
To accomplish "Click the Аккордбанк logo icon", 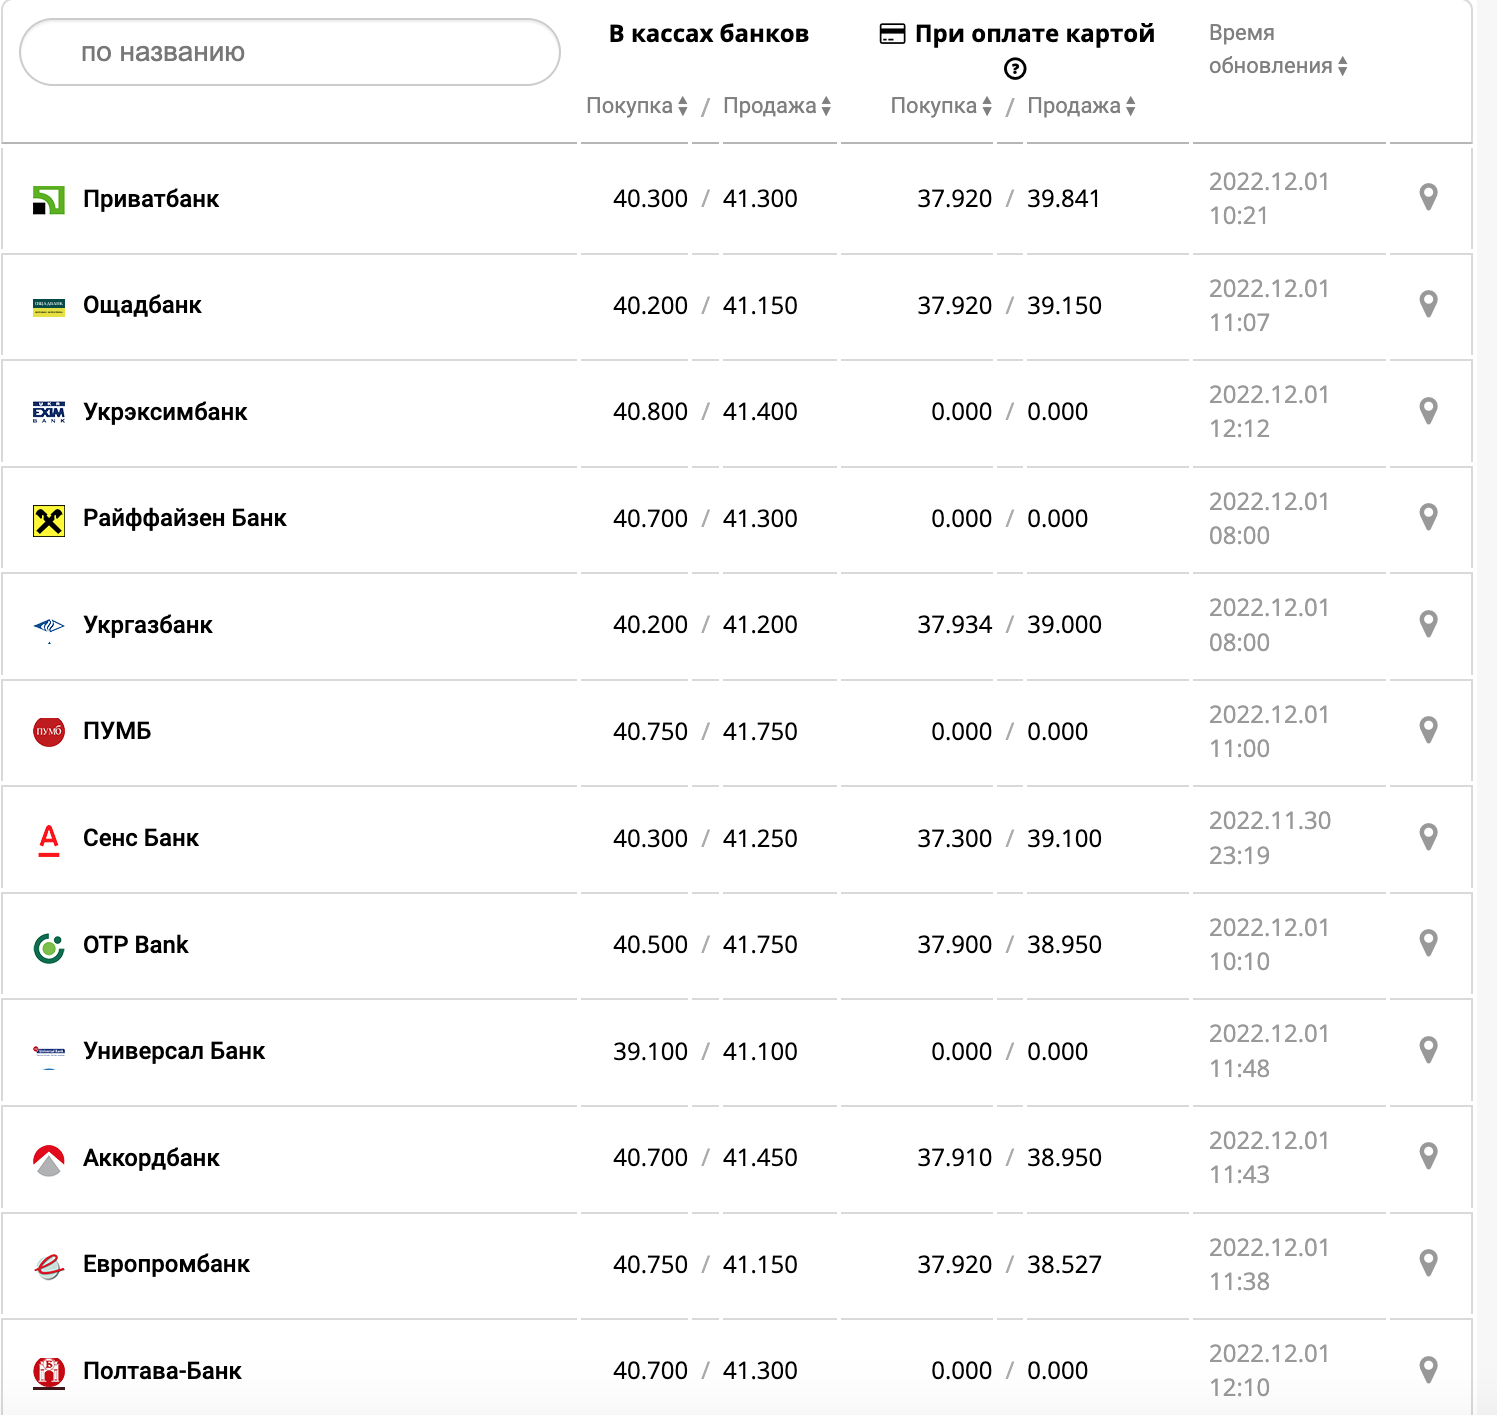I will click(x=49, y=1159).
